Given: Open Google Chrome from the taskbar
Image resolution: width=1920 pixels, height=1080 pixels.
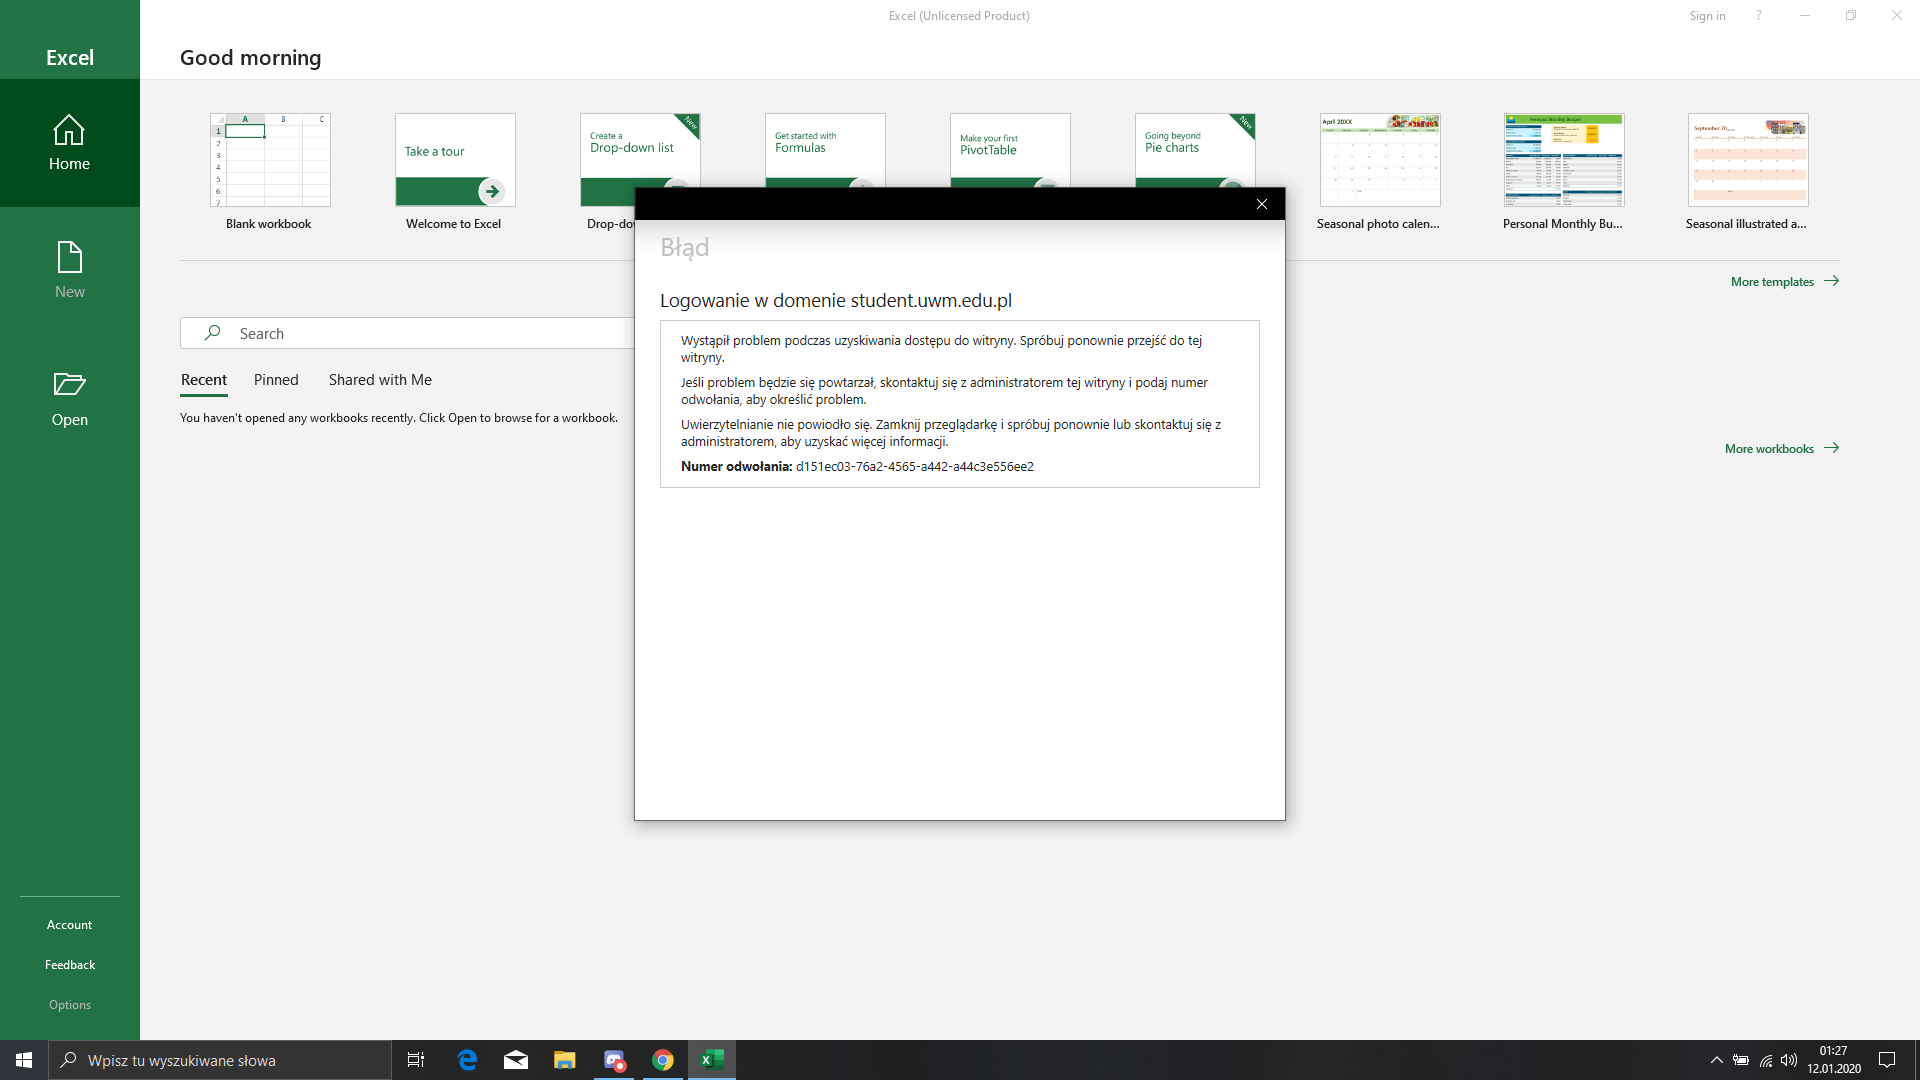Looking at the screenshot, I should coord(663,1060).
